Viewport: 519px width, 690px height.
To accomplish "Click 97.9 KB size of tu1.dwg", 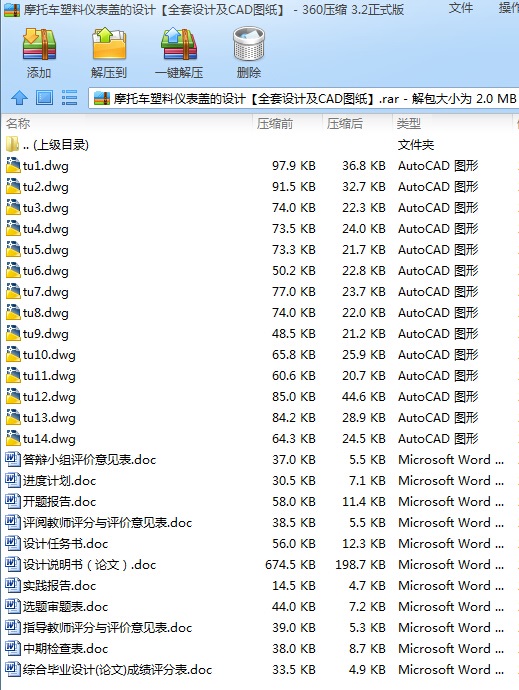I will 294,165.
